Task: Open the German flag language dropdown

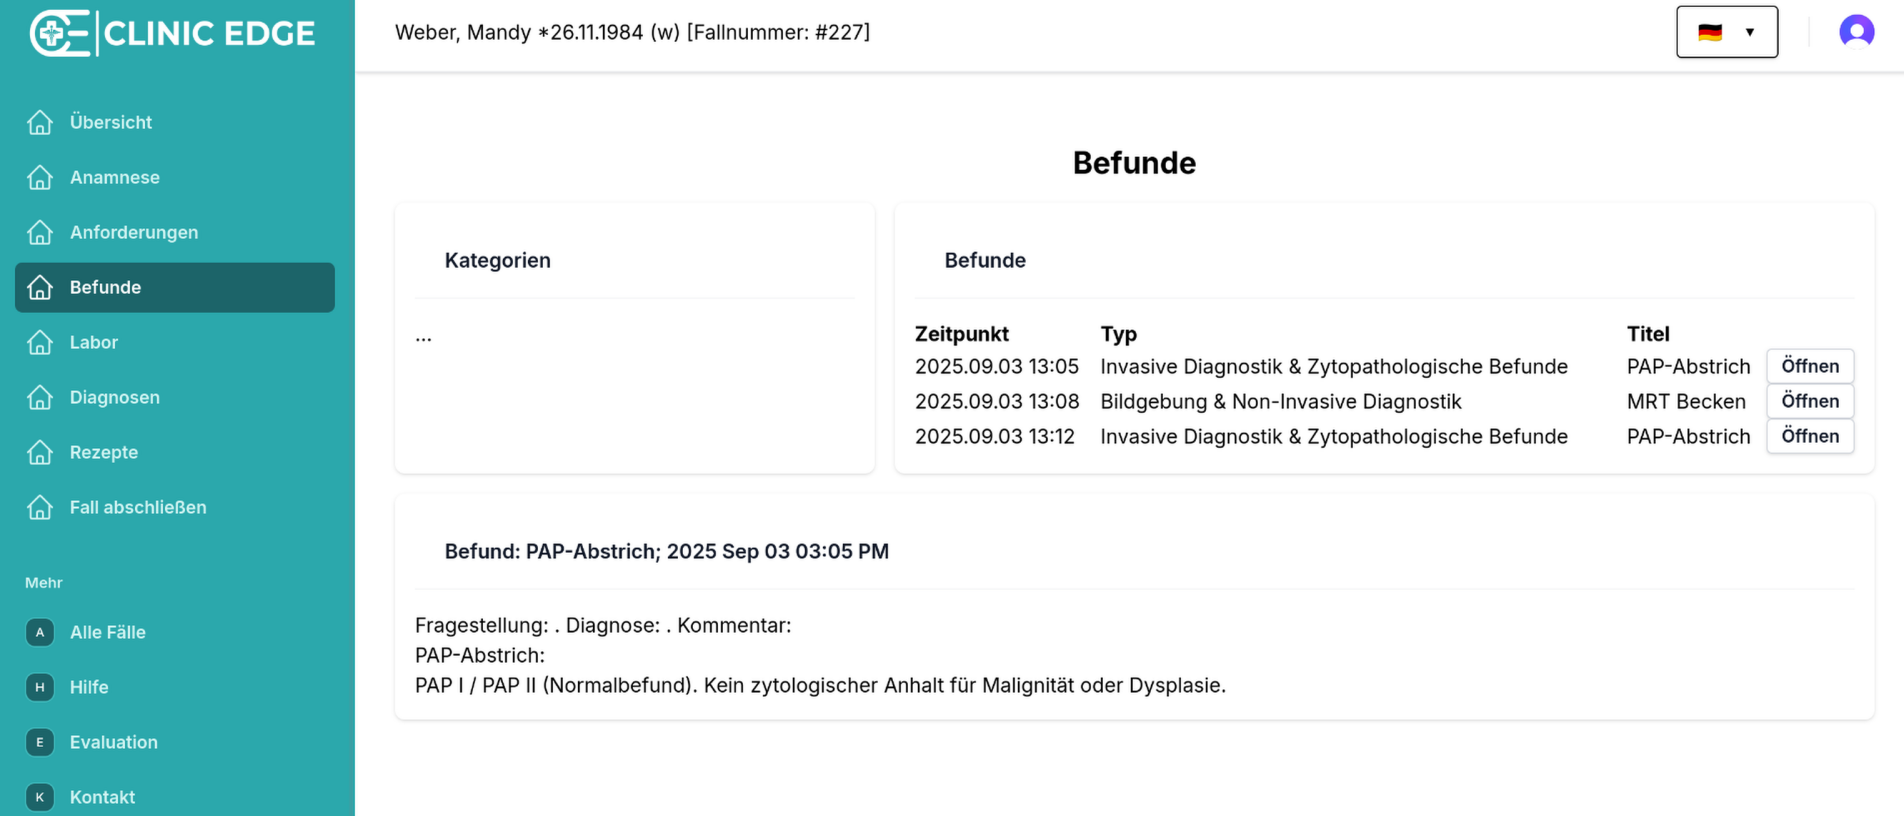Action: [x=1726, y=32]
